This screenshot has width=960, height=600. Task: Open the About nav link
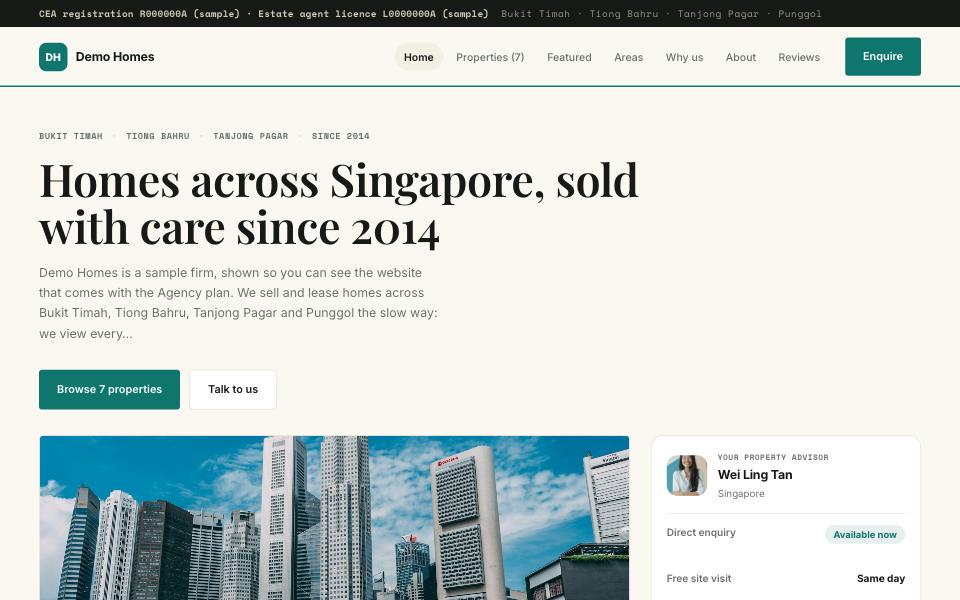741,57
